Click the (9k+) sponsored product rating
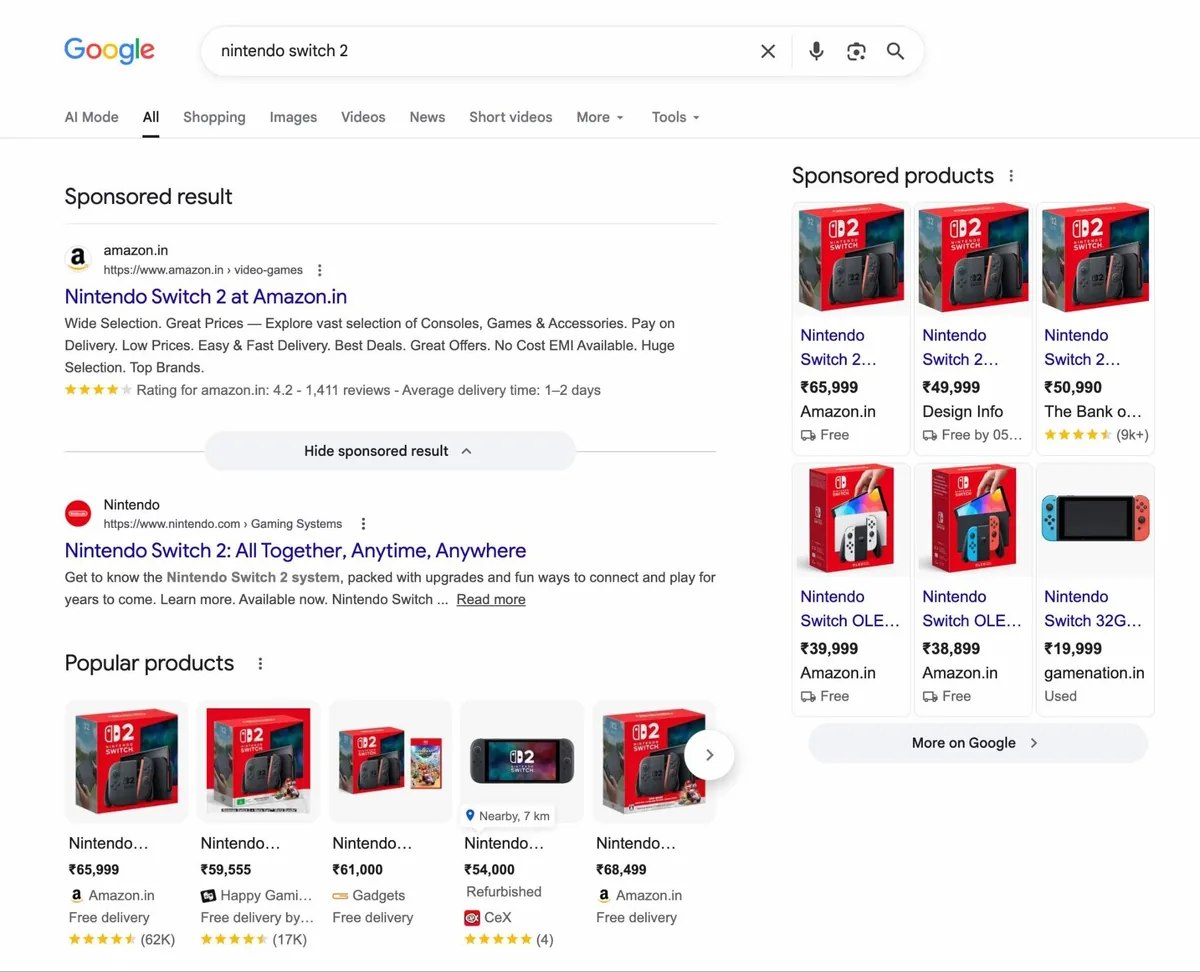1200x972 pixels. coord(1096,435)
